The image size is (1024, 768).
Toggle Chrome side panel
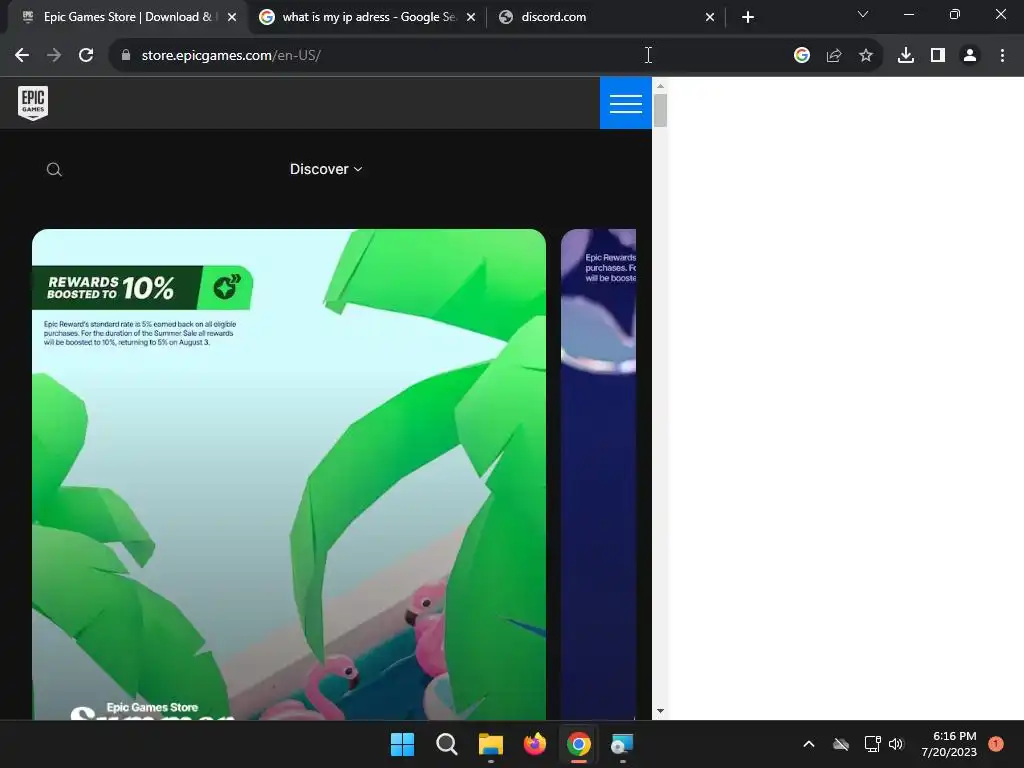938,56
